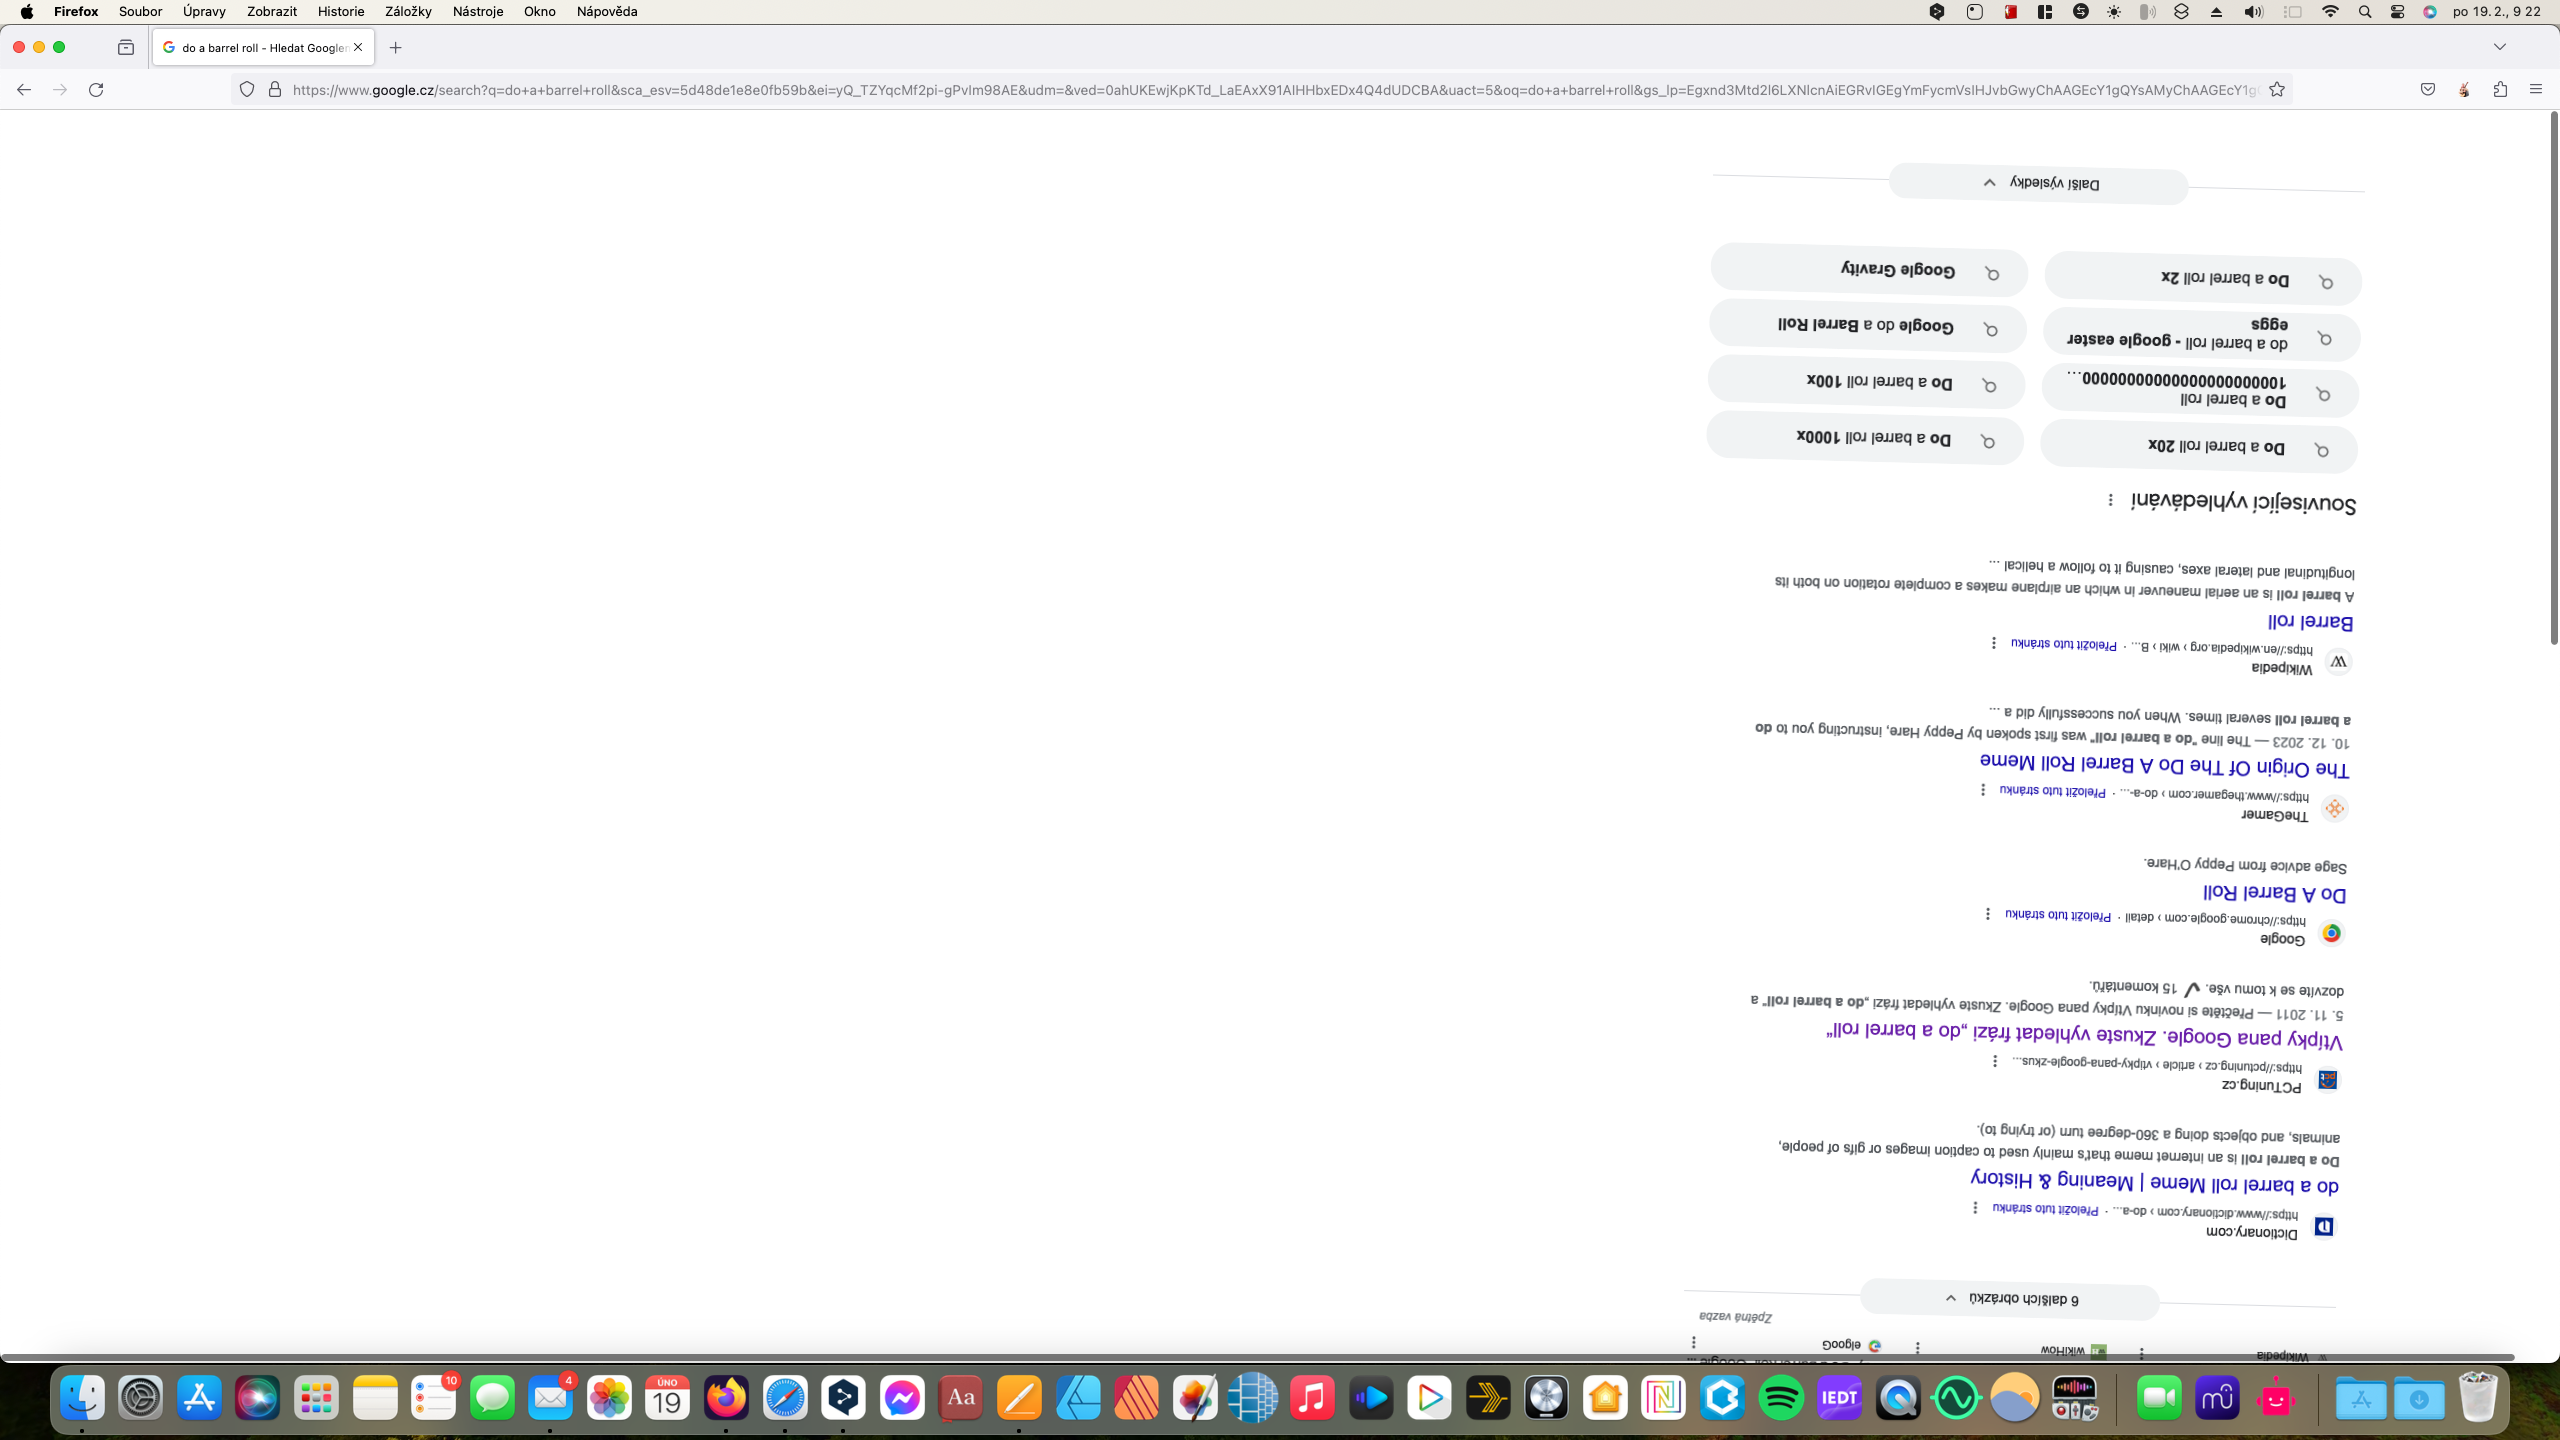Open the Save to Pocket icon

click(2428, 90)
